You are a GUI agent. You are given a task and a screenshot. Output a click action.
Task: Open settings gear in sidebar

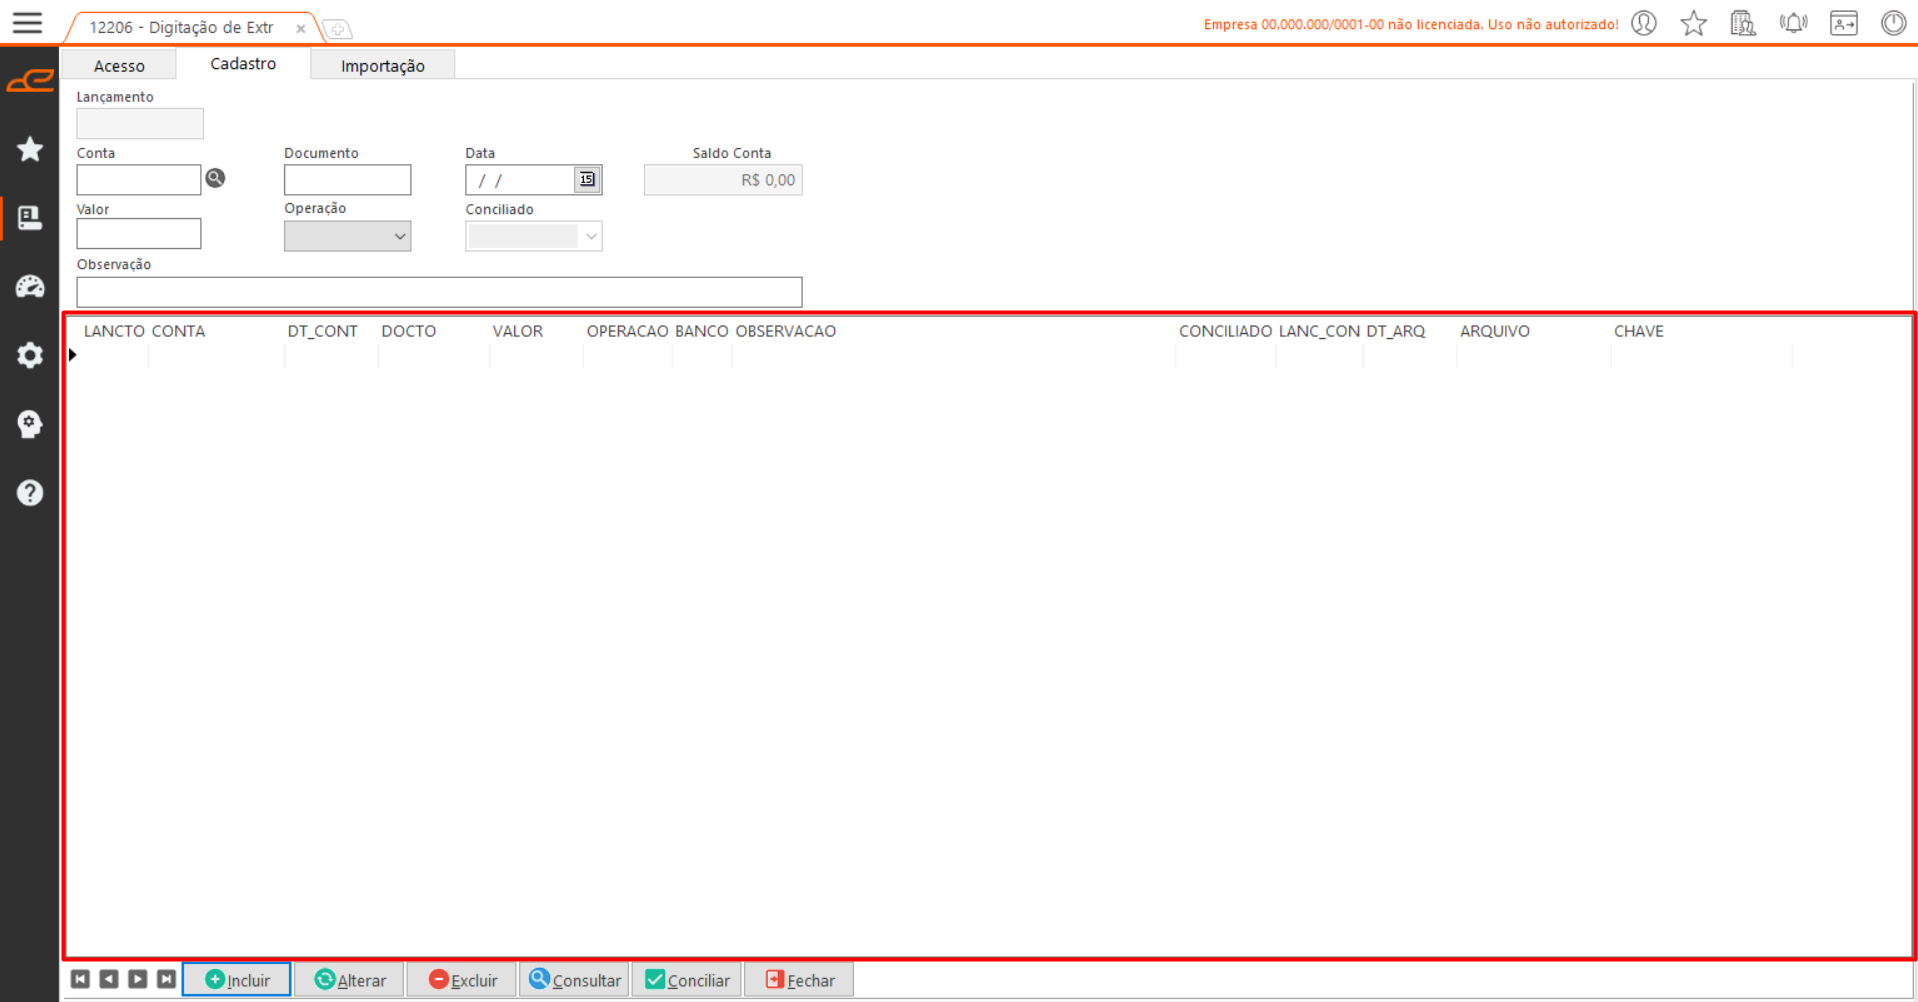coord(30,356)
